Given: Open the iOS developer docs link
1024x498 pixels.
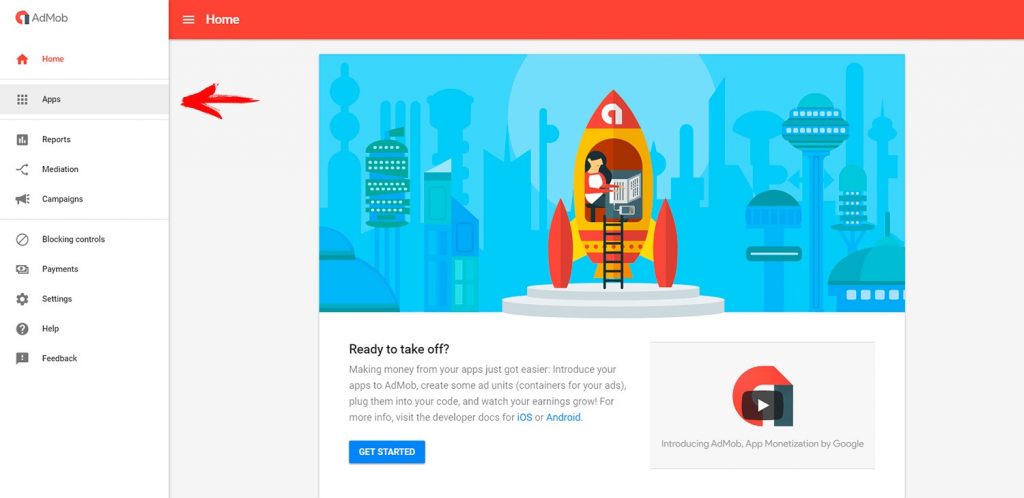Looking at the screenshot, I should [524, 418].
